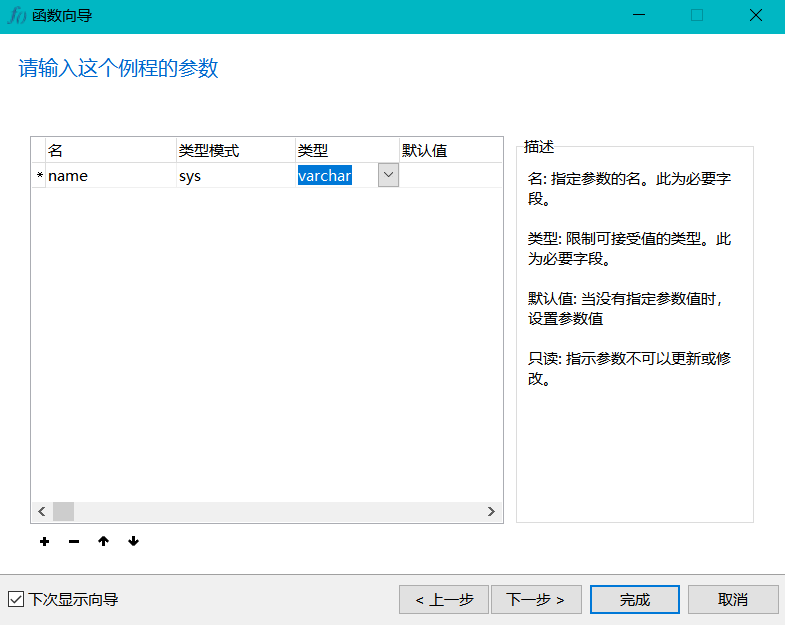Click 默认值 column header
This screenshot has width=785, height=625.
[x=451, y=150]
